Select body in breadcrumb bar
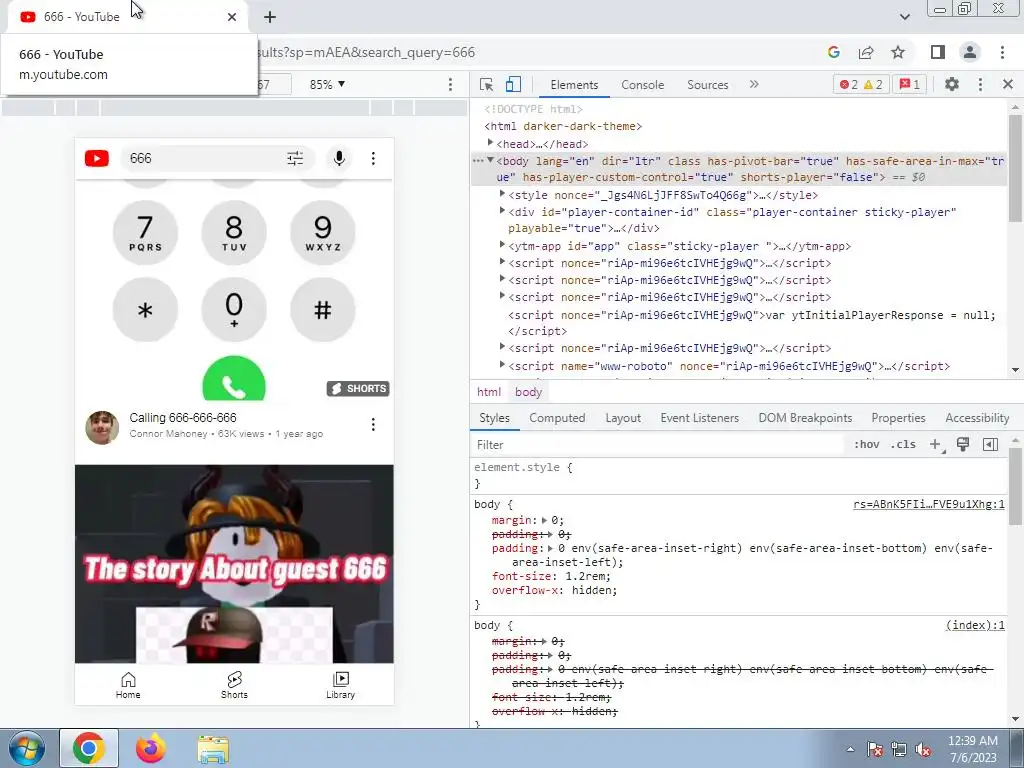The width and height of the screenshot is (1024, 768). point(528,392)
